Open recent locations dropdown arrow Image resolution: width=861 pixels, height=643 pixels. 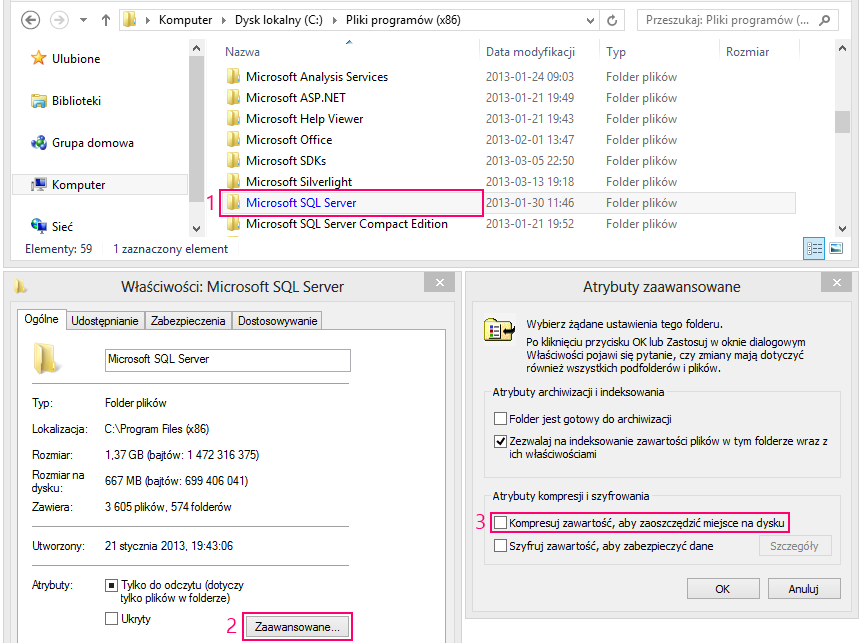coord(81,20)
